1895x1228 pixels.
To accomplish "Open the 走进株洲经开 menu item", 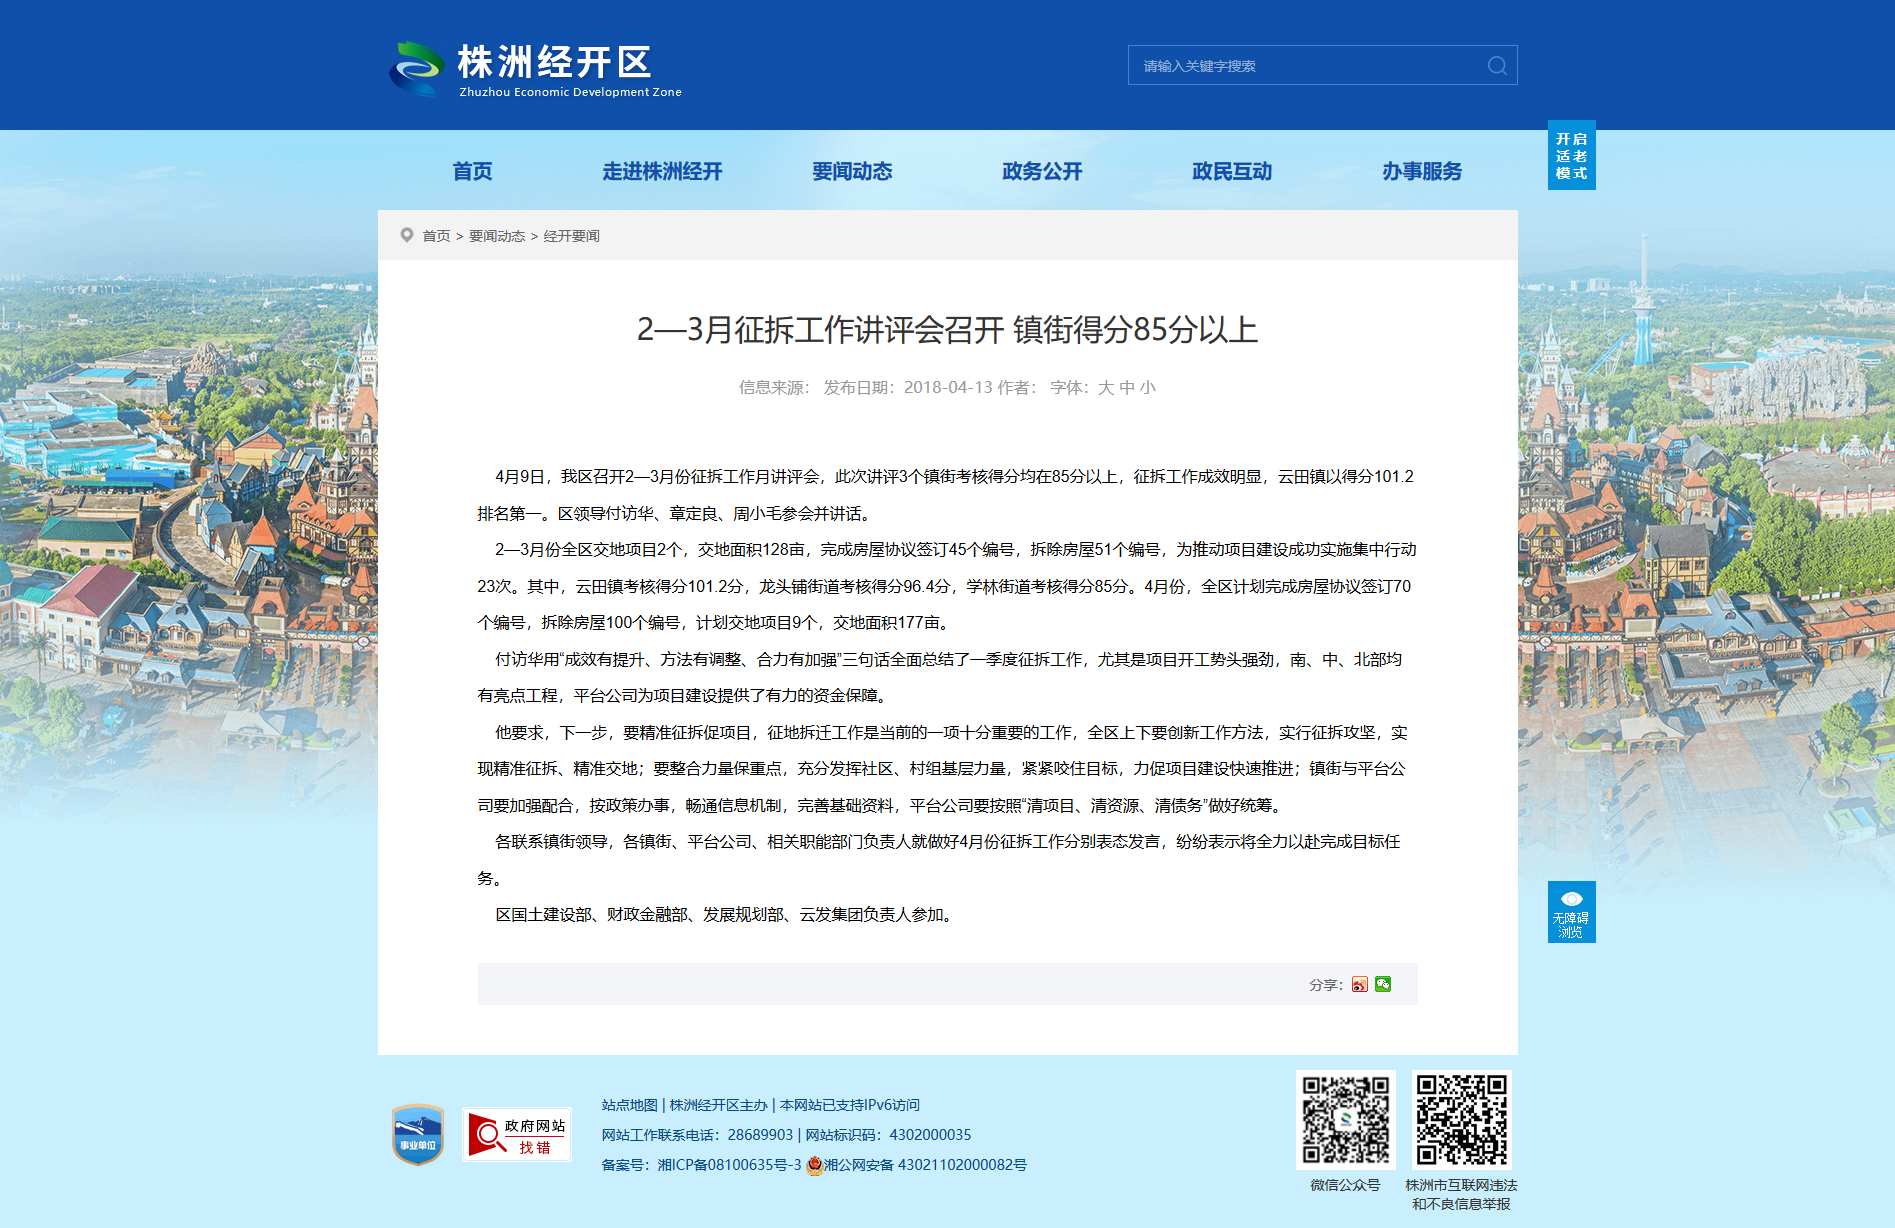I will 662,171.
